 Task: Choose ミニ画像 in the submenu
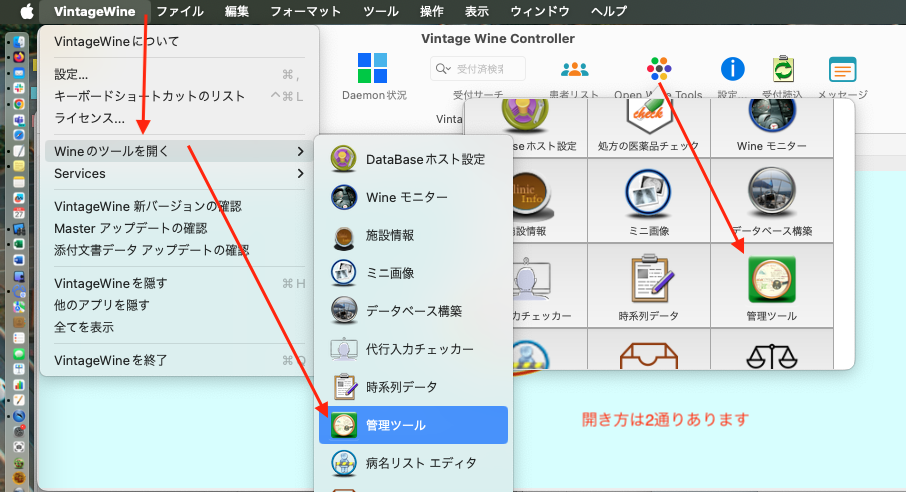point(413,273)
